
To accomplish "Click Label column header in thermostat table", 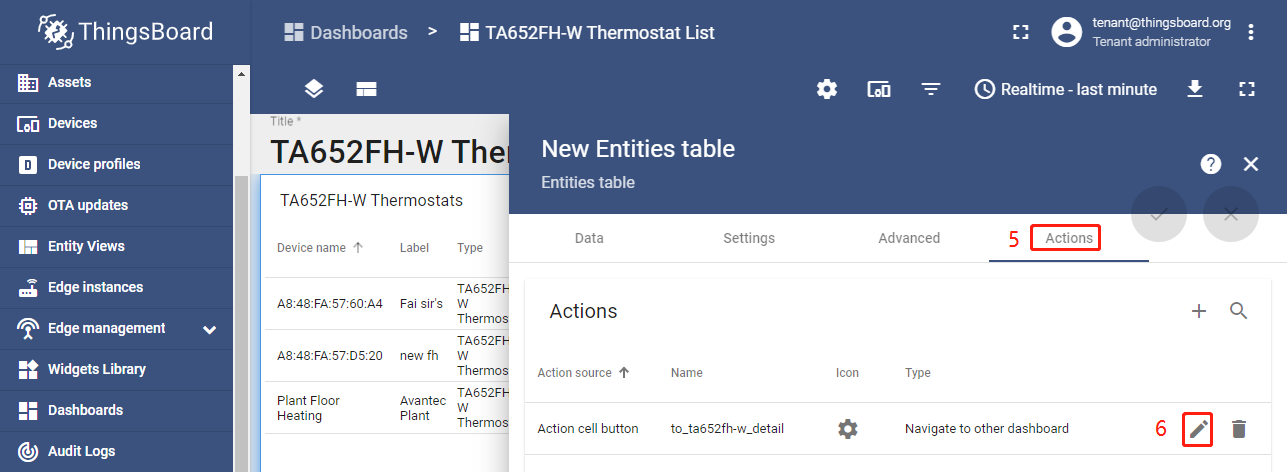I will tap(415, 247).
